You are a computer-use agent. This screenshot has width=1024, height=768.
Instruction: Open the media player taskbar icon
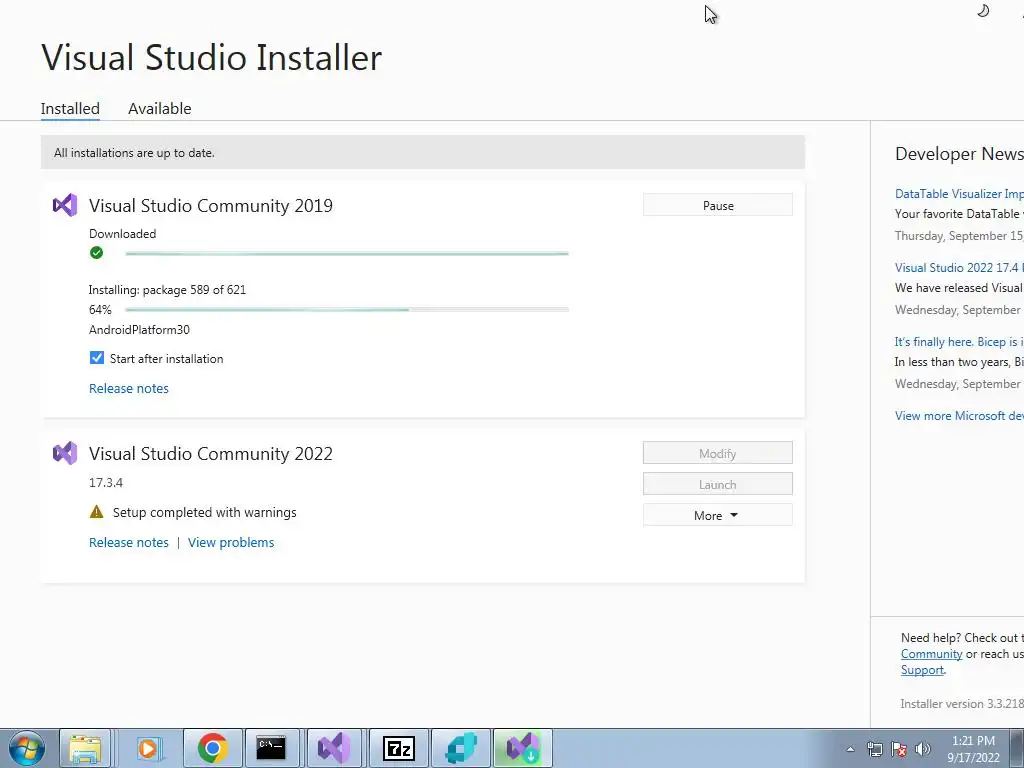click(148, 748)
